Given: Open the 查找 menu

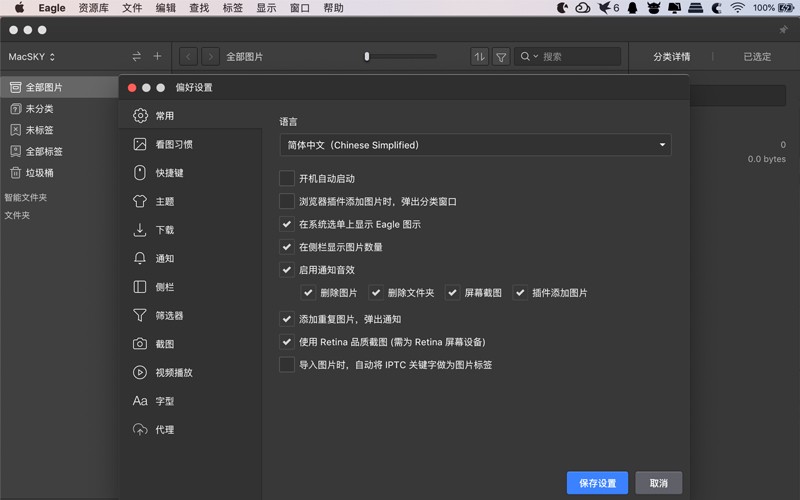Looking at the screenshot, I should (199, 8).
